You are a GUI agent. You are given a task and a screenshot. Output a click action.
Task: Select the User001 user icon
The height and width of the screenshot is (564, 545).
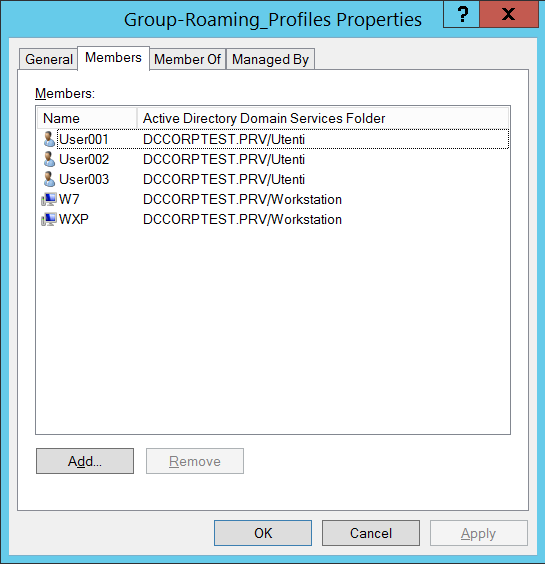(49, 139)
